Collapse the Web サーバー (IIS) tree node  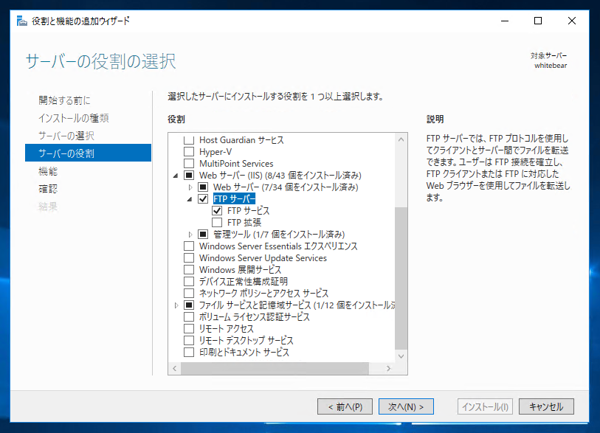tap(176, 176)
